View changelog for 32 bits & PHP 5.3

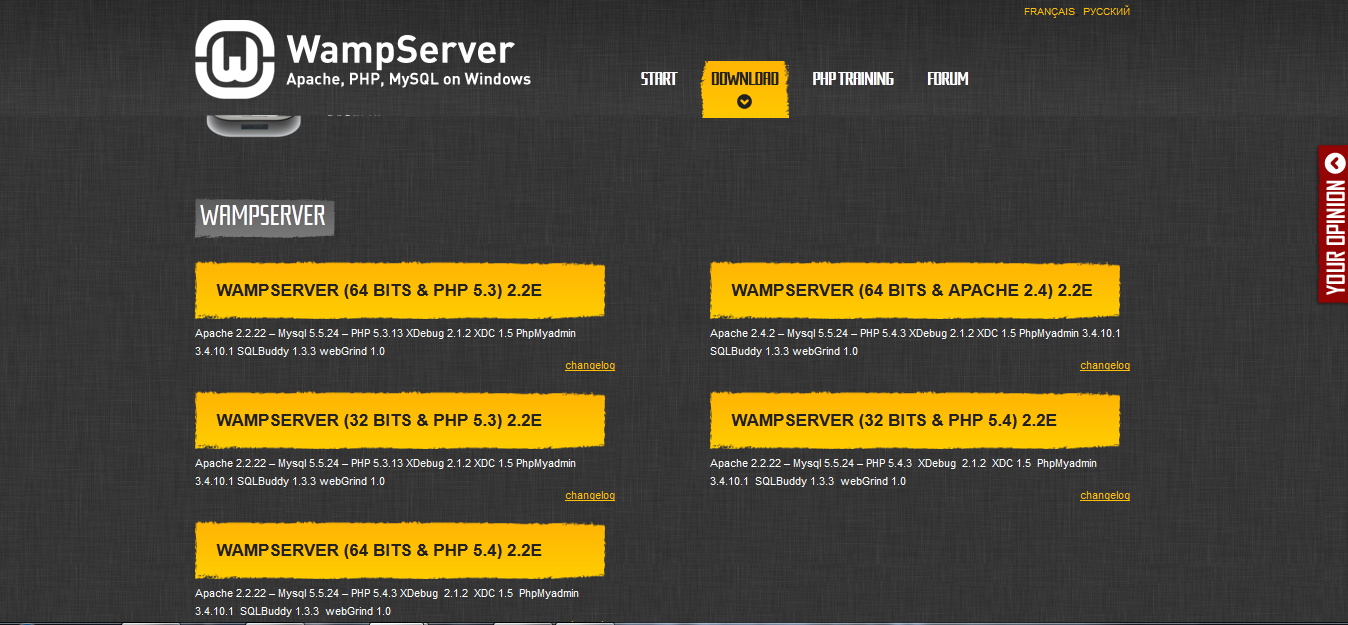coord(590,496)
